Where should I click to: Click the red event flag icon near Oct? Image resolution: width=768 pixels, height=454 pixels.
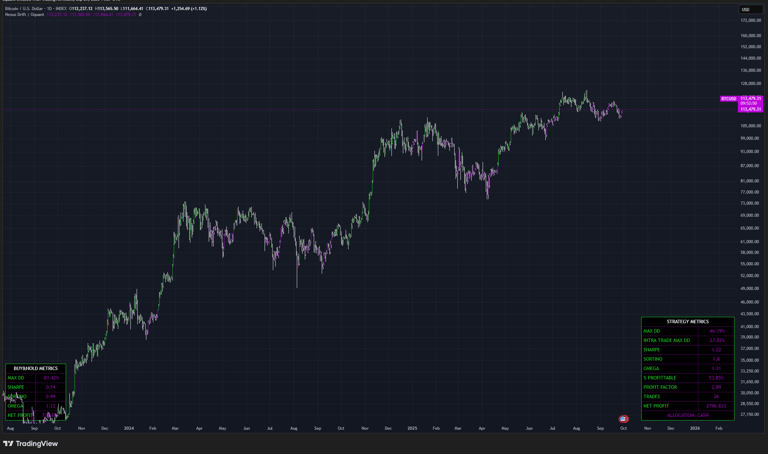coord(623,419)
